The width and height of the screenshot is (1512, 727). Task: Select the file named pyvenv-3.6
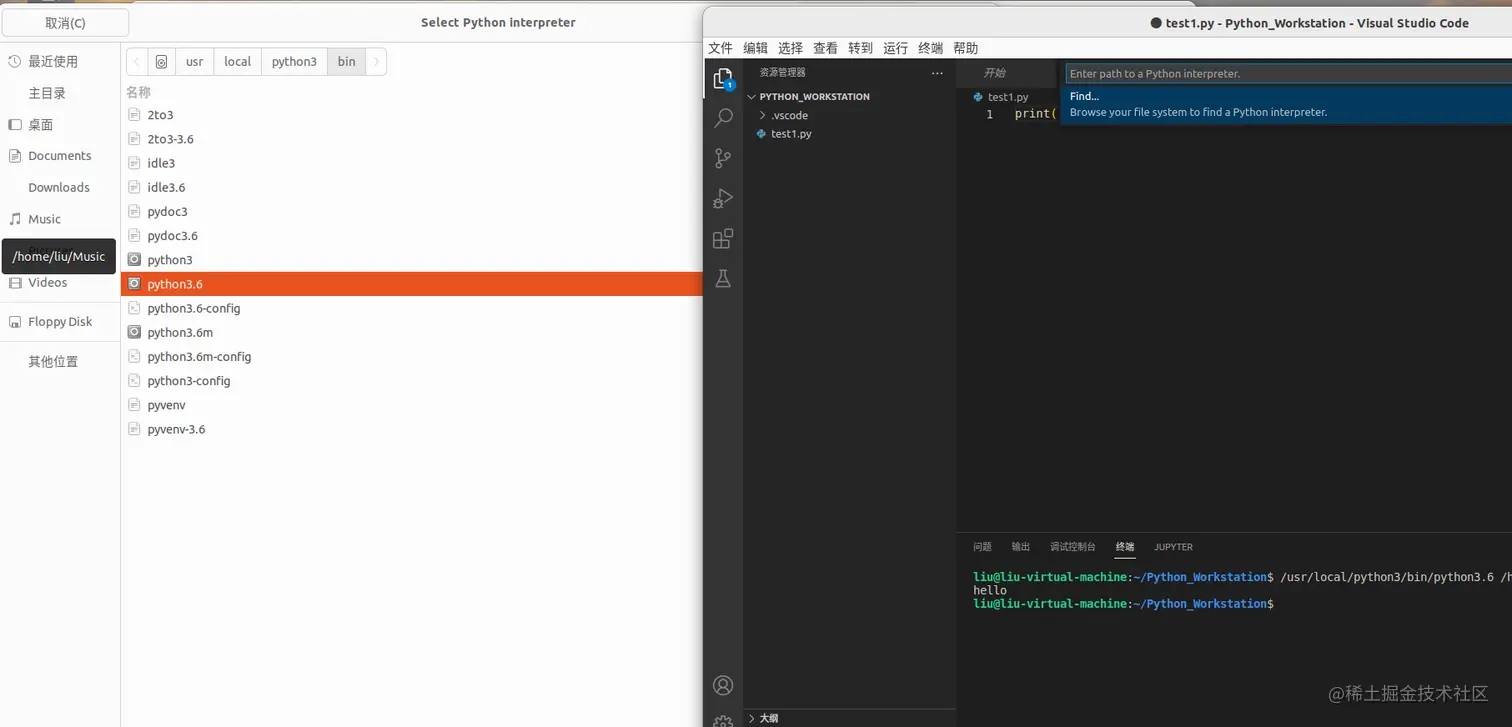pos(411,429)
